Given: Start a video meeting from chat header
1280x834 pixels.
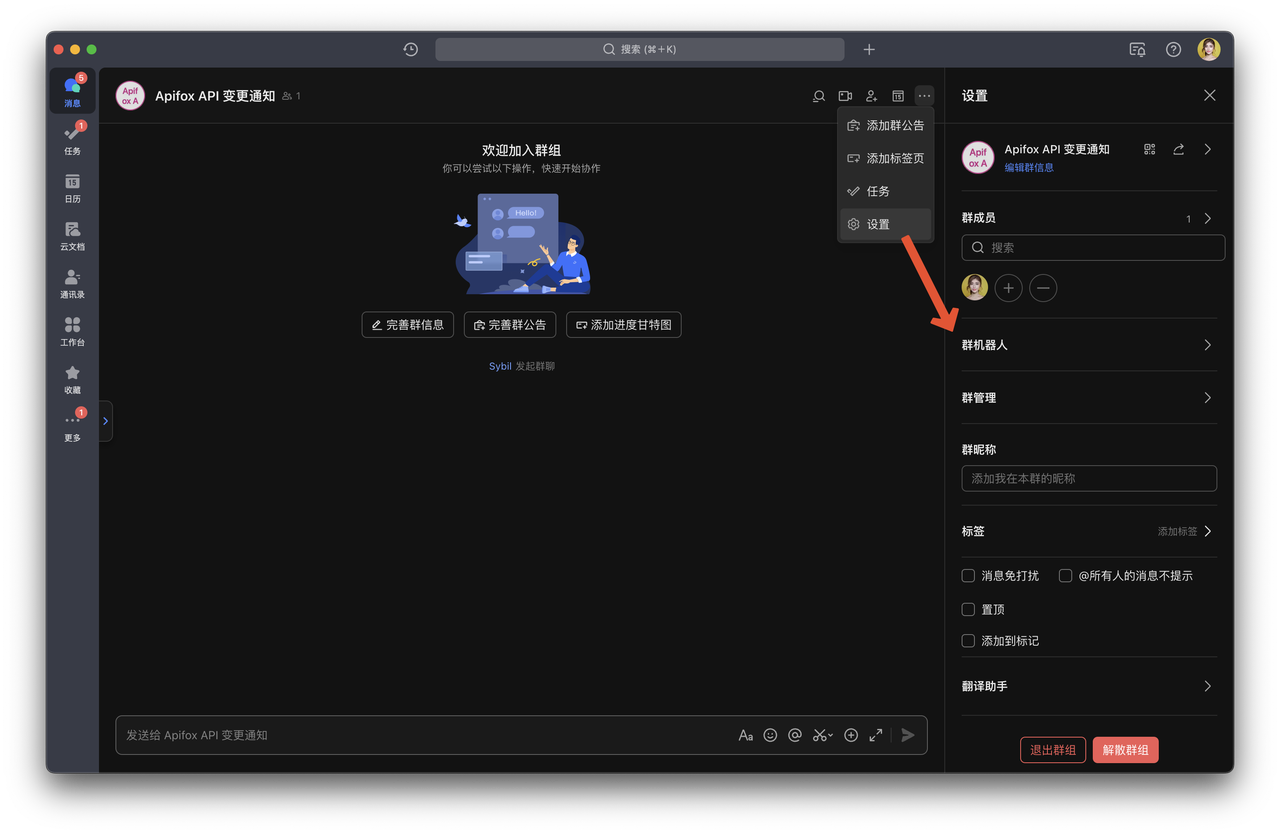Looking at the screenshot, I should [845, 96].
